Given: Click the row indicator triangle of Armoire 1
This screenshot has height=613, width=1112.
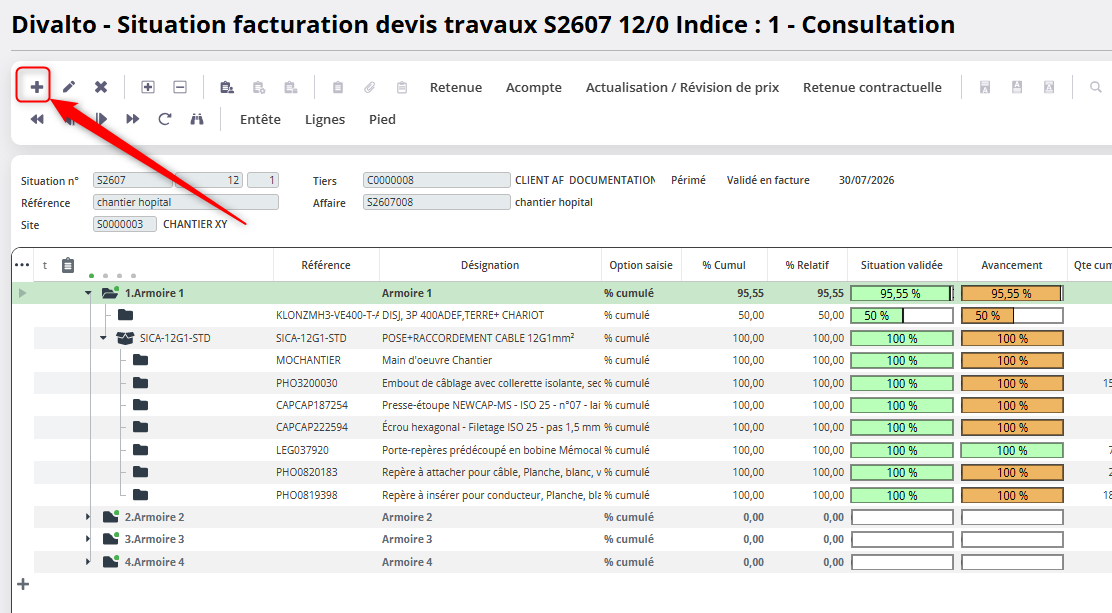Looking at the screenshot, I should coord(23,292).
